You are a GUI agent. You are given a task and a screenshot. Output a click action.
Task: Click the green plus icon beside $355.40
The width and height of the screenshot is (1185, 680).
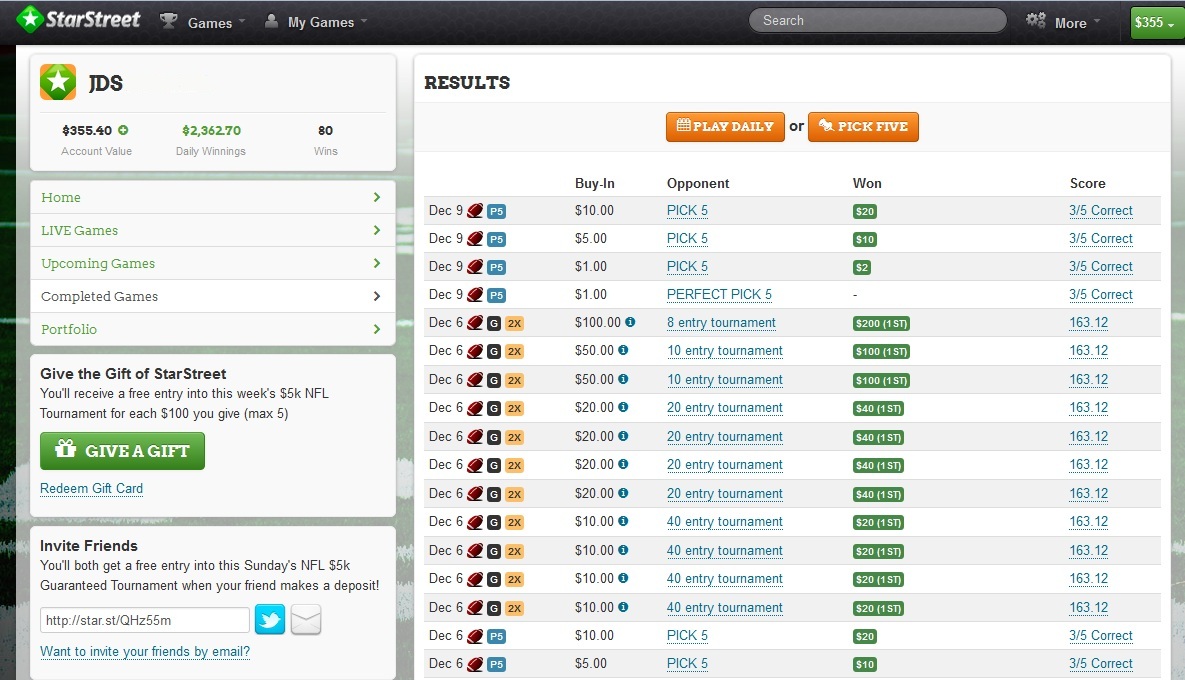coord(123,130)
